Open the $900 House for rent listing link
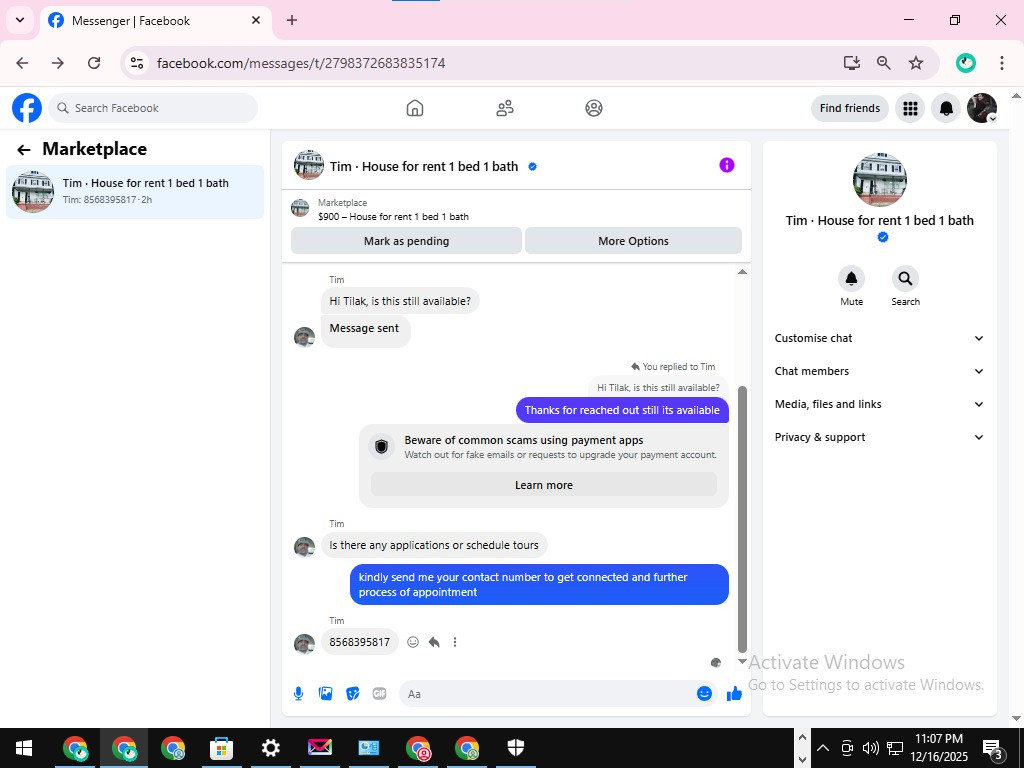Viewport: 1024px width, 768px height. [393, 216]
